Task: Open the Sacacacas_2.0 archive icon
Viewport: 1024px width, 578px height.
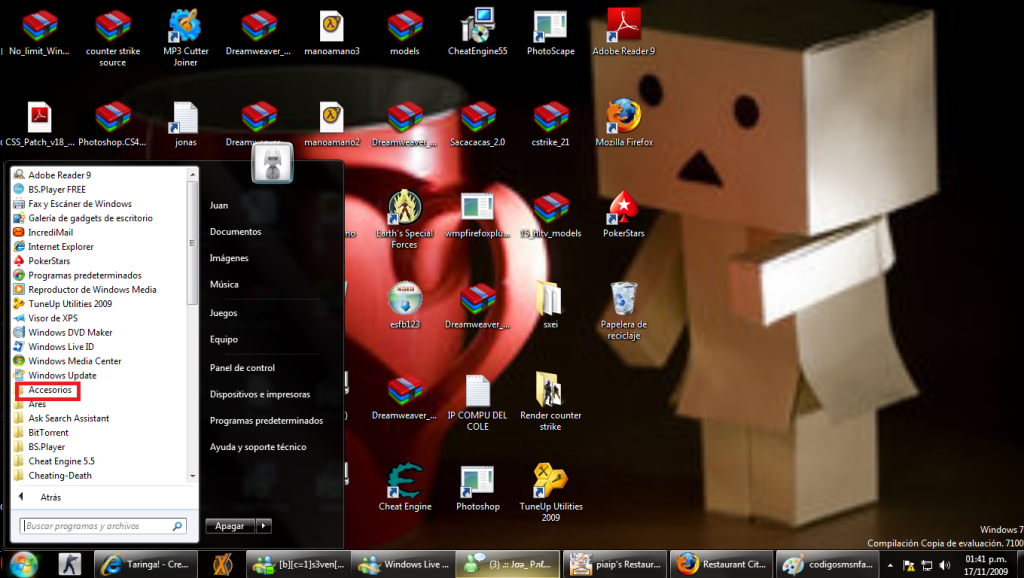Action: 477,123
